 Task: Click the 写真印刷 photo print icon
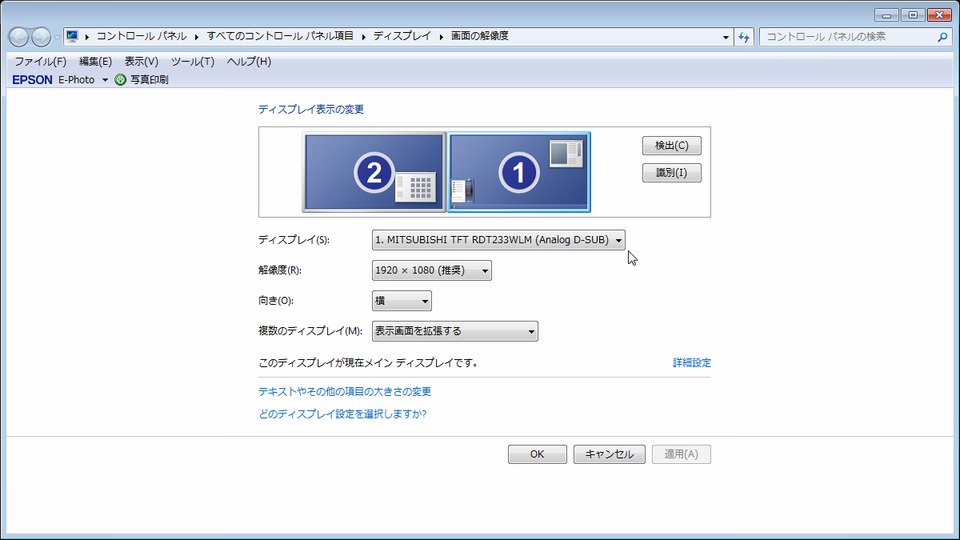coord(121,79)
